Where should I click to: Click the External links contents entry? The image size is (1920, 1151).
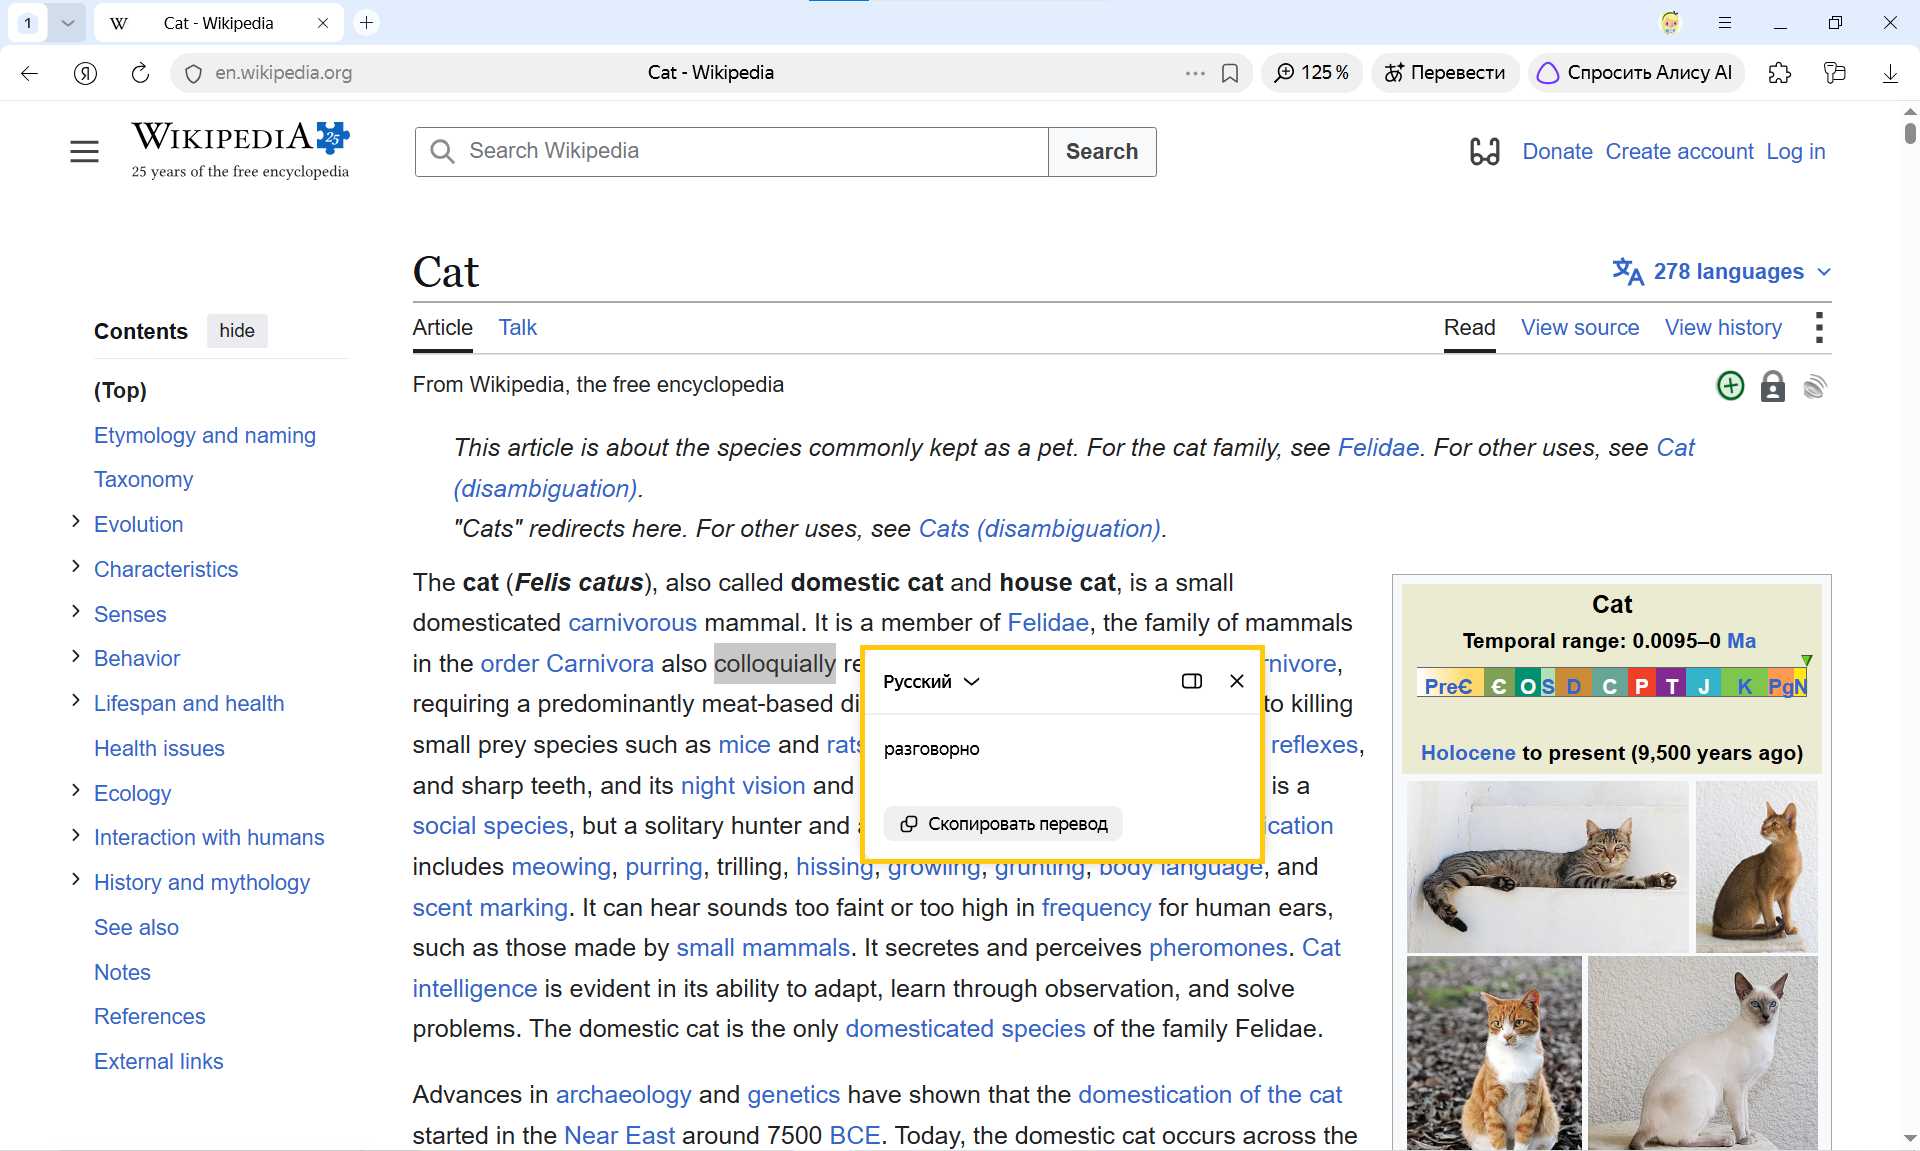[158, 1061]
